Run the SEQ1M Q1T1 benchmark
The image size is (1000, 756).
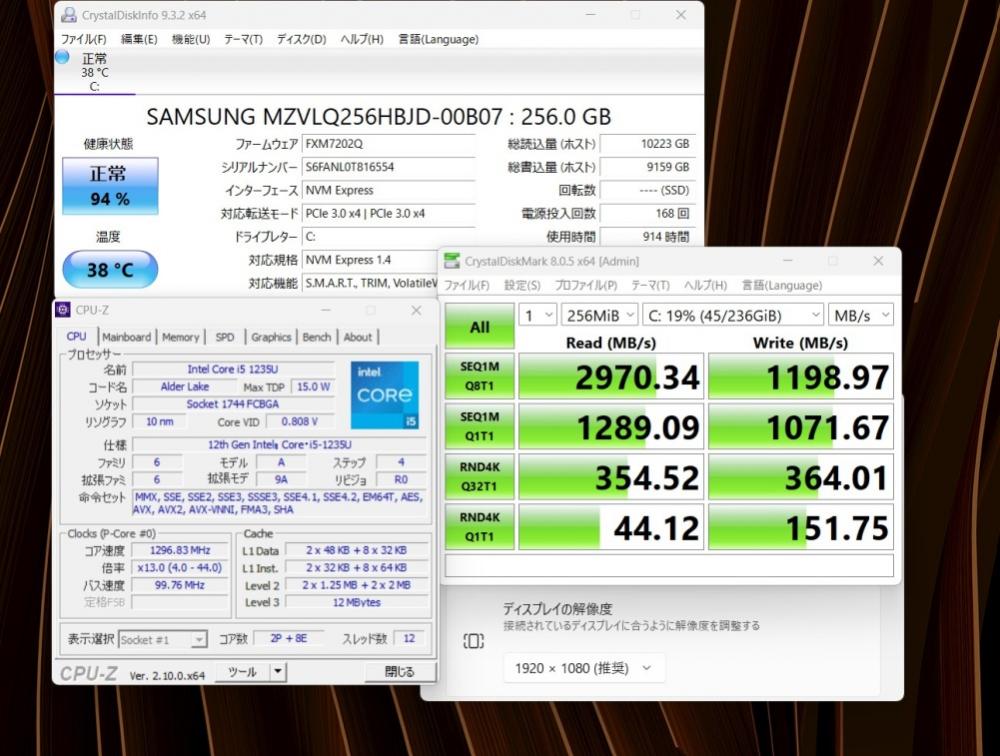pos(480,426)
